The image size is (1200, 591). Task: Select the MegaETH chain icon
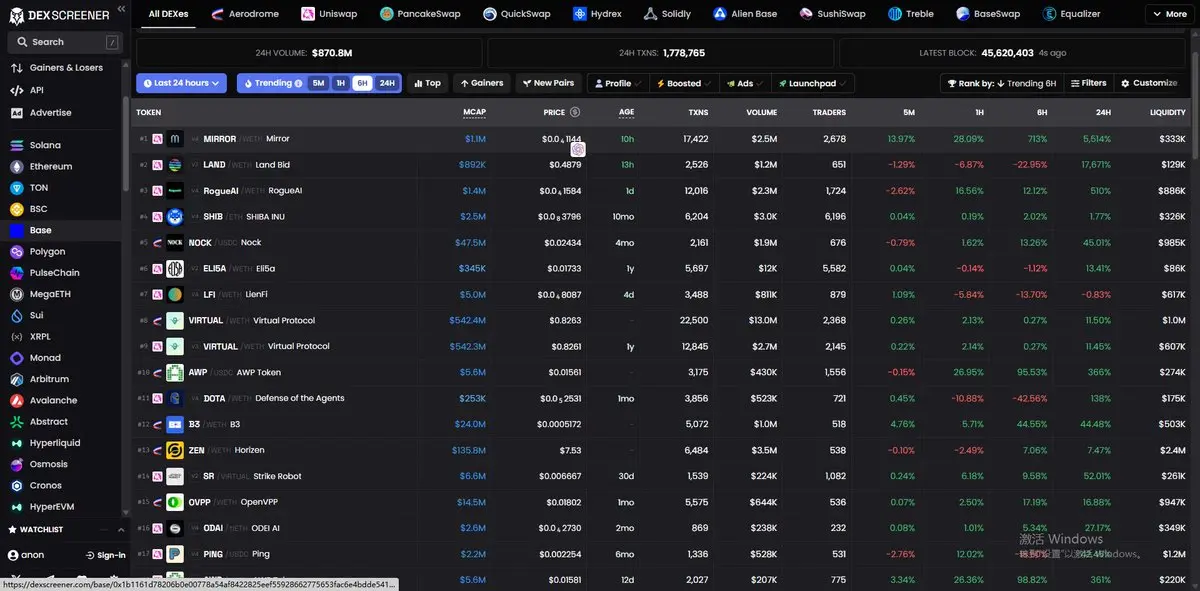(x=16, y=294)
